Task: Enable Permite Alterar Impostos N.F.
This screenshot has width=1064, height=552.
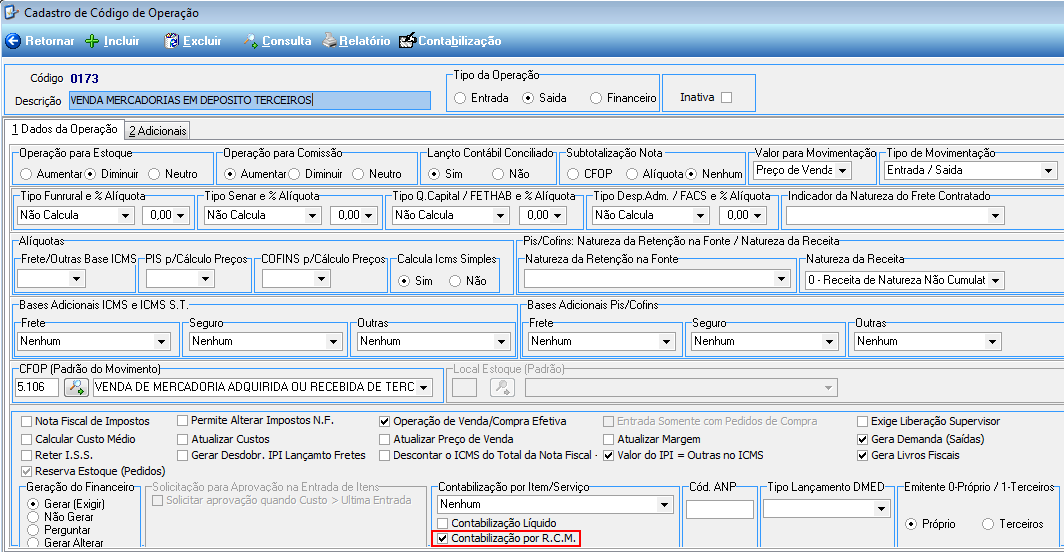Action: 183,420
